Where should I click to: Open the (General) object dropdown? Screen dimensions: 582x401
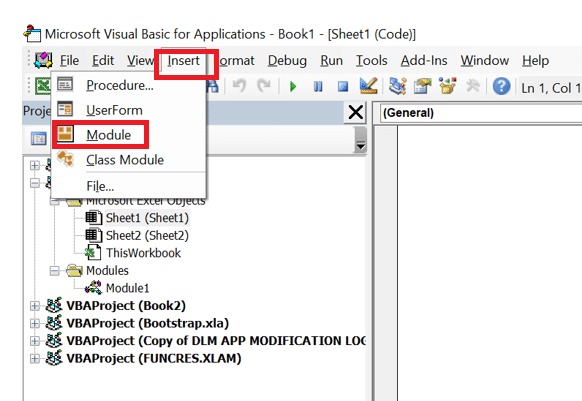coord(482,113)
